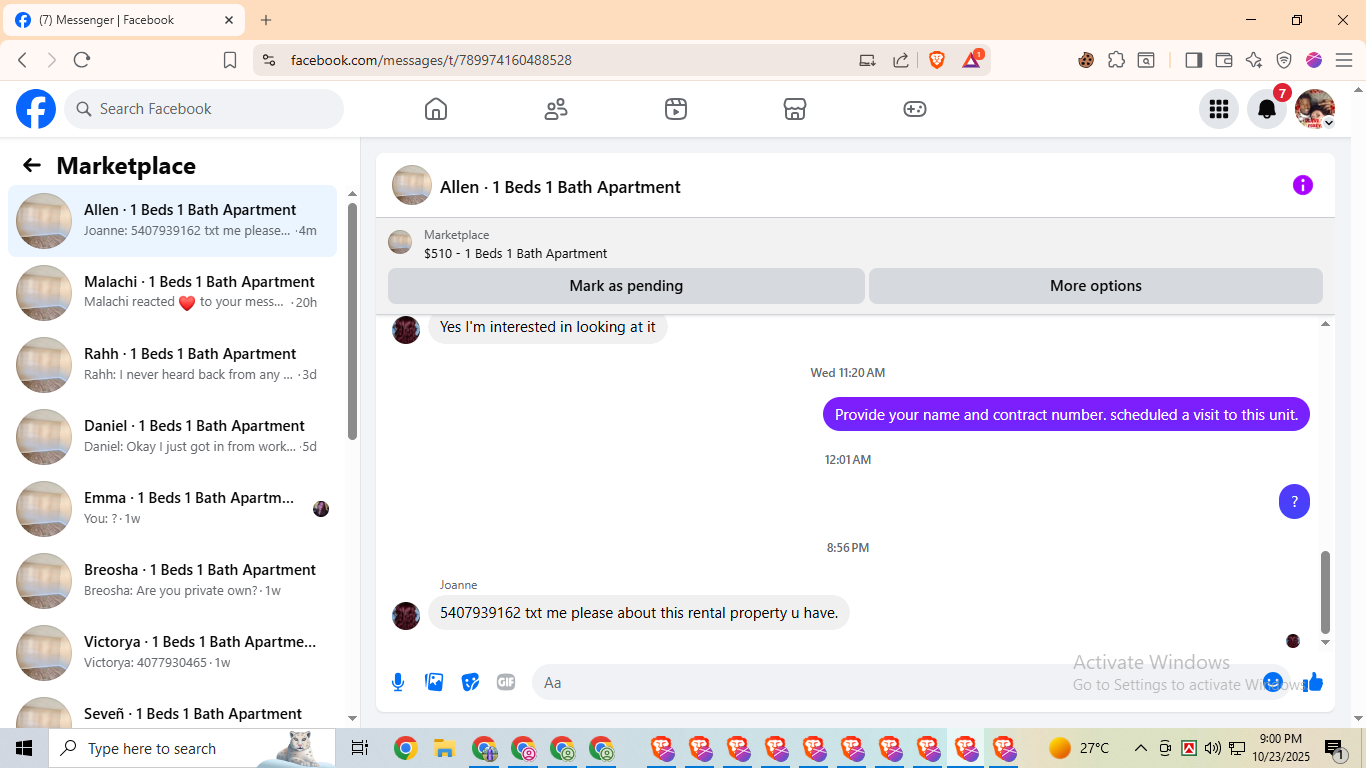This screenshot has height=768, width=1366.
Task: Open the Allen apartment conversation
Action: (172, 221)
